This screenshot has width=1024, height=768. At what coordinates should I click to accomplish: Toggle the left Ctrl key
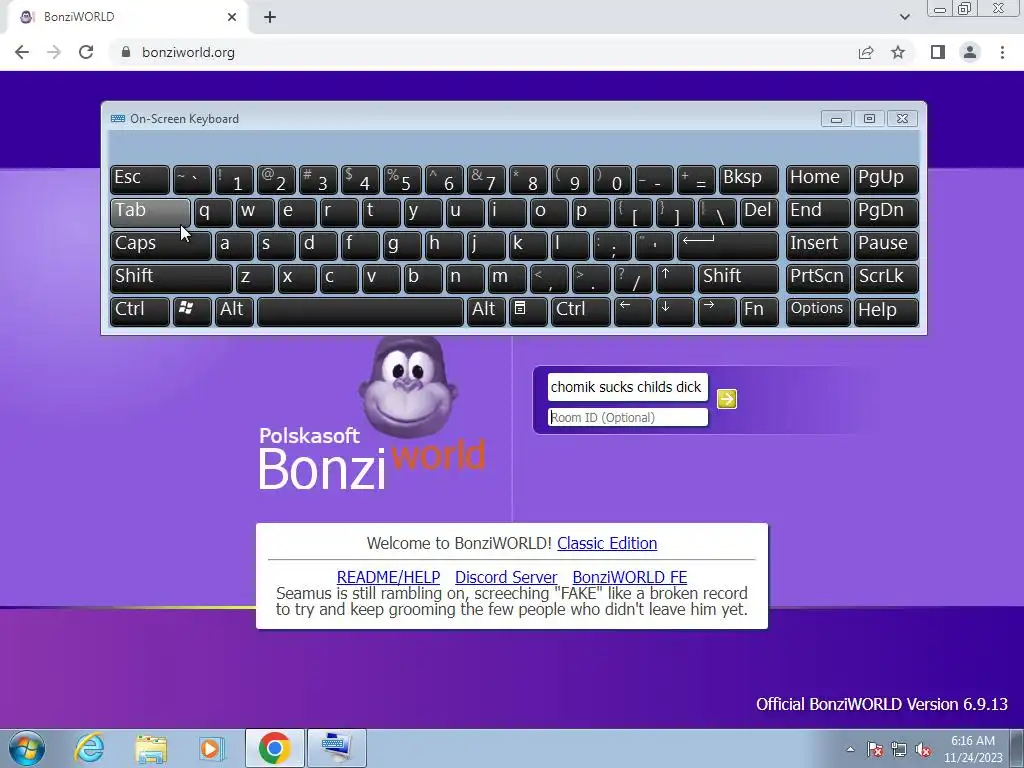[x=140, y=310]
